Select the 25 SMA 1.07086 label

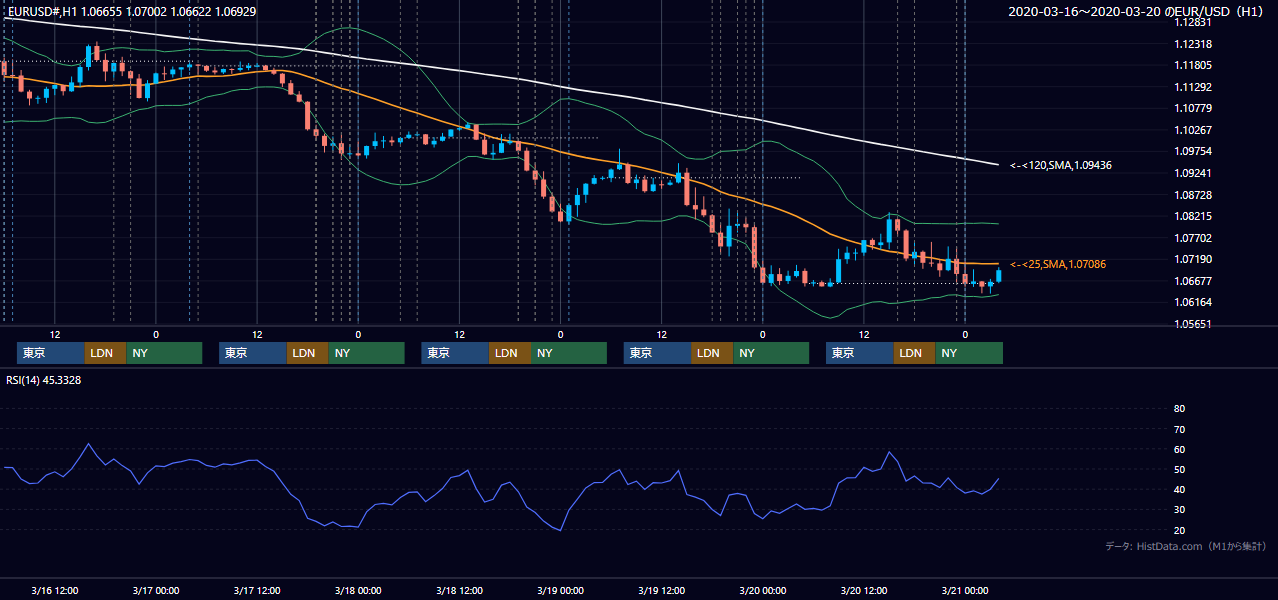coord(1060,264)
